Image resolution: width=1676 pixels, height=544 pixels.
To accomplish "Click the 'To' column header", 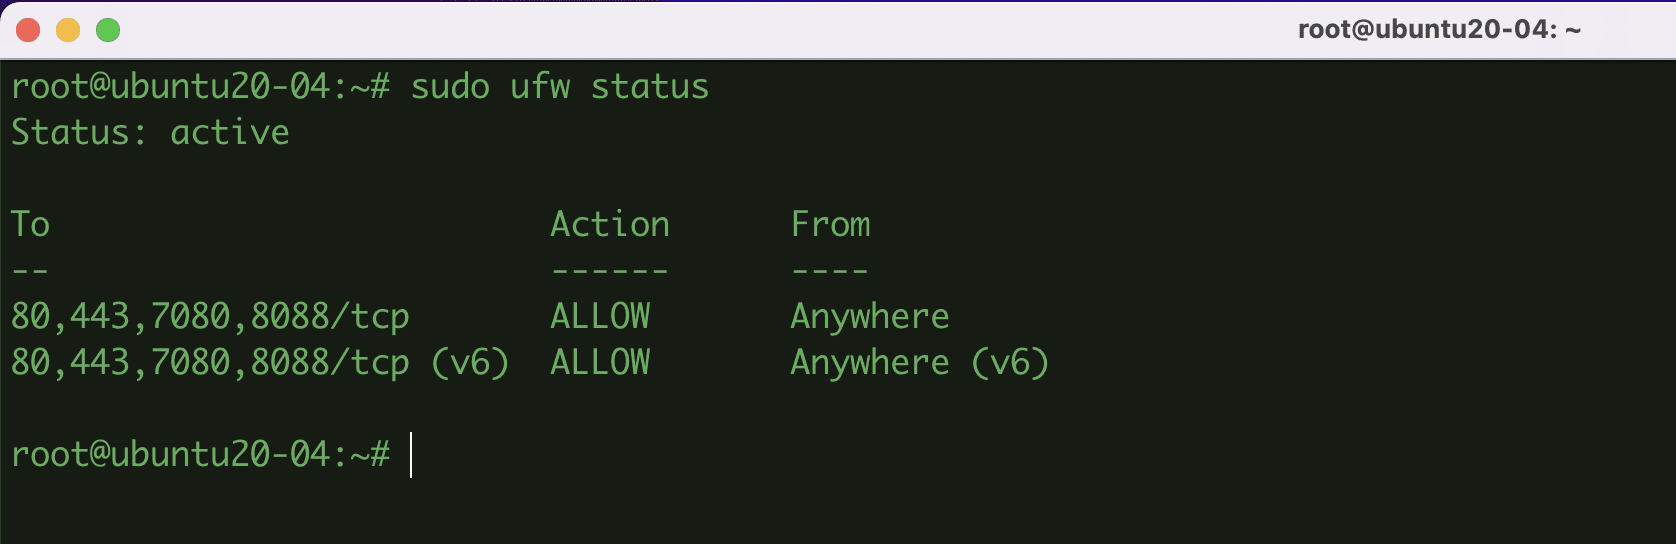I will pos(30,225).
